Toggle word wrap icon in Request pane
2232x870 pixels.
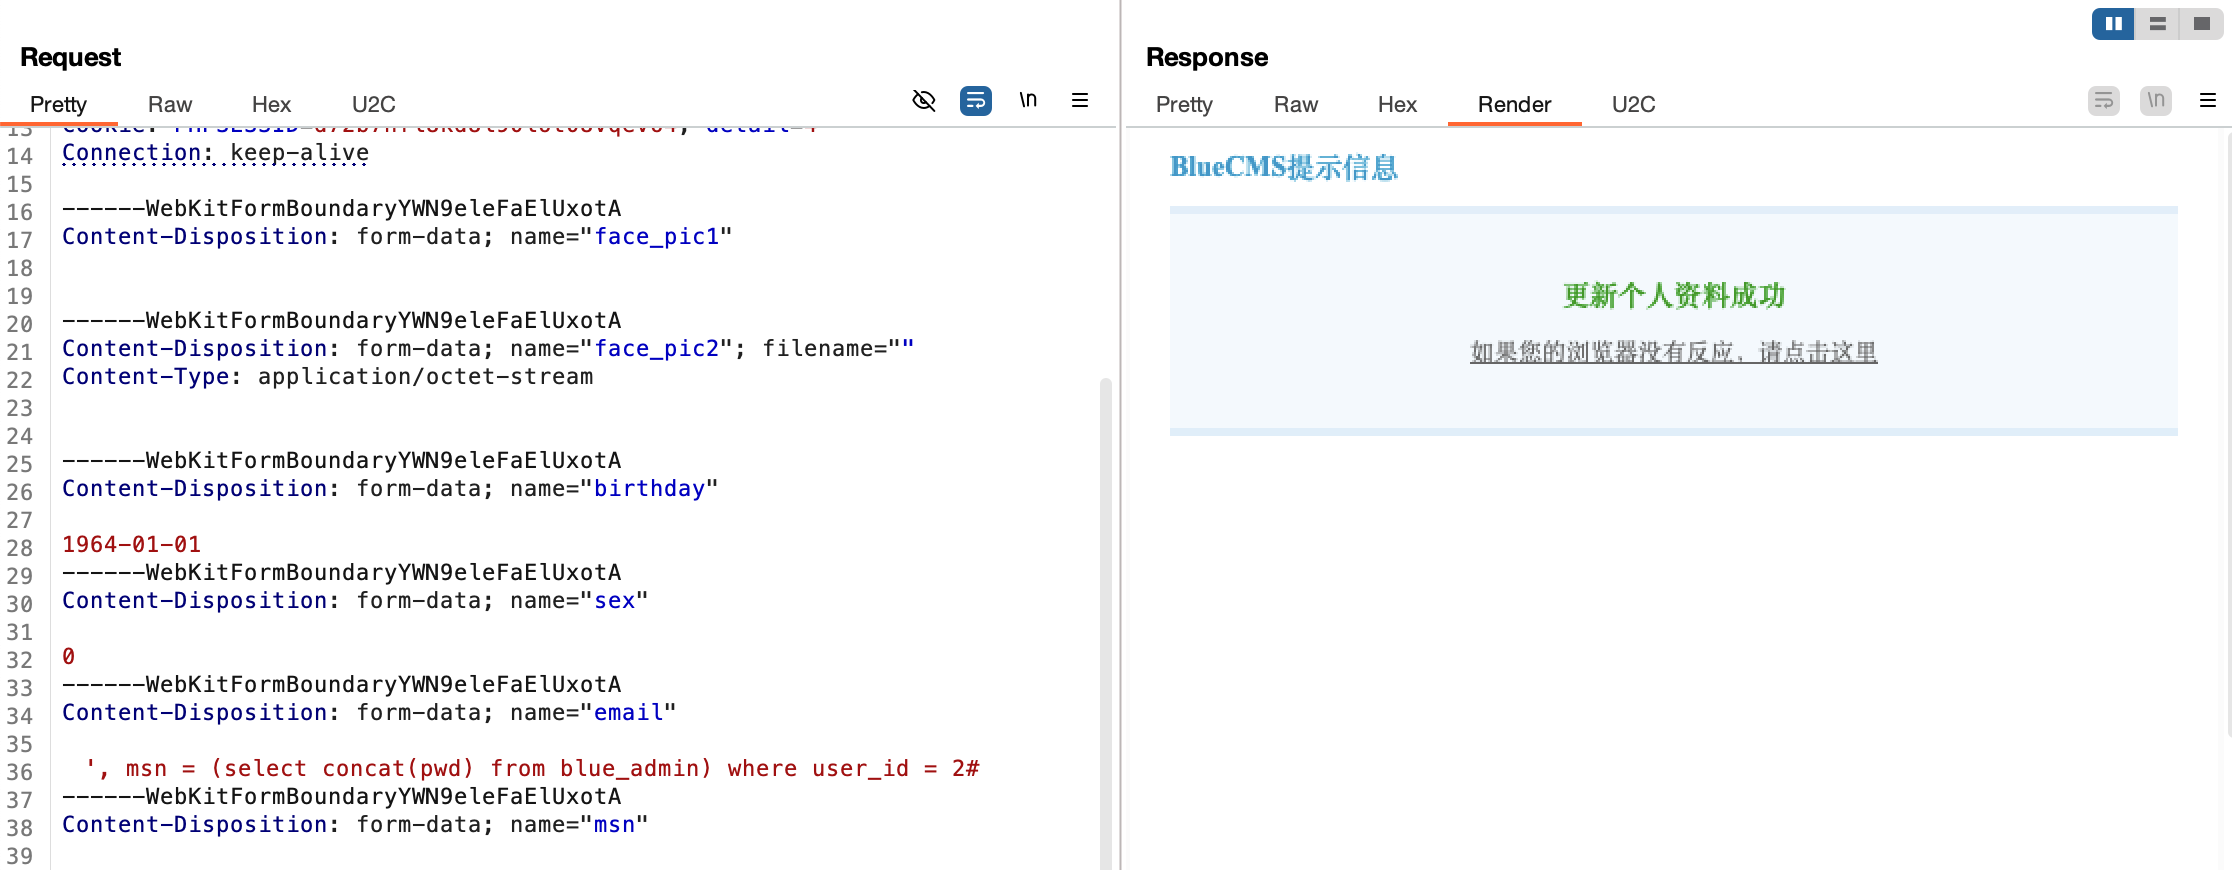pyautogui.click(x=976, y=101)
